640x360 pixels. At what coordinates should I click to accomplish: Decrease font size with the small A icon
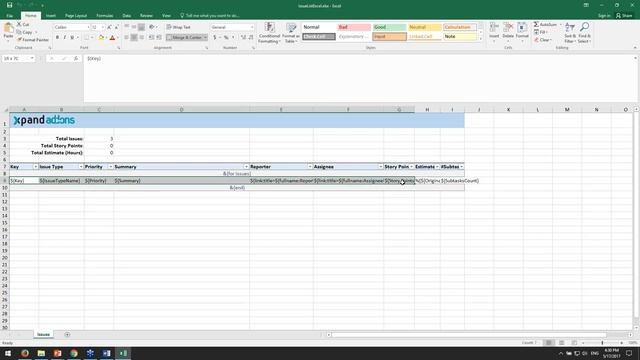click(116, 27)
